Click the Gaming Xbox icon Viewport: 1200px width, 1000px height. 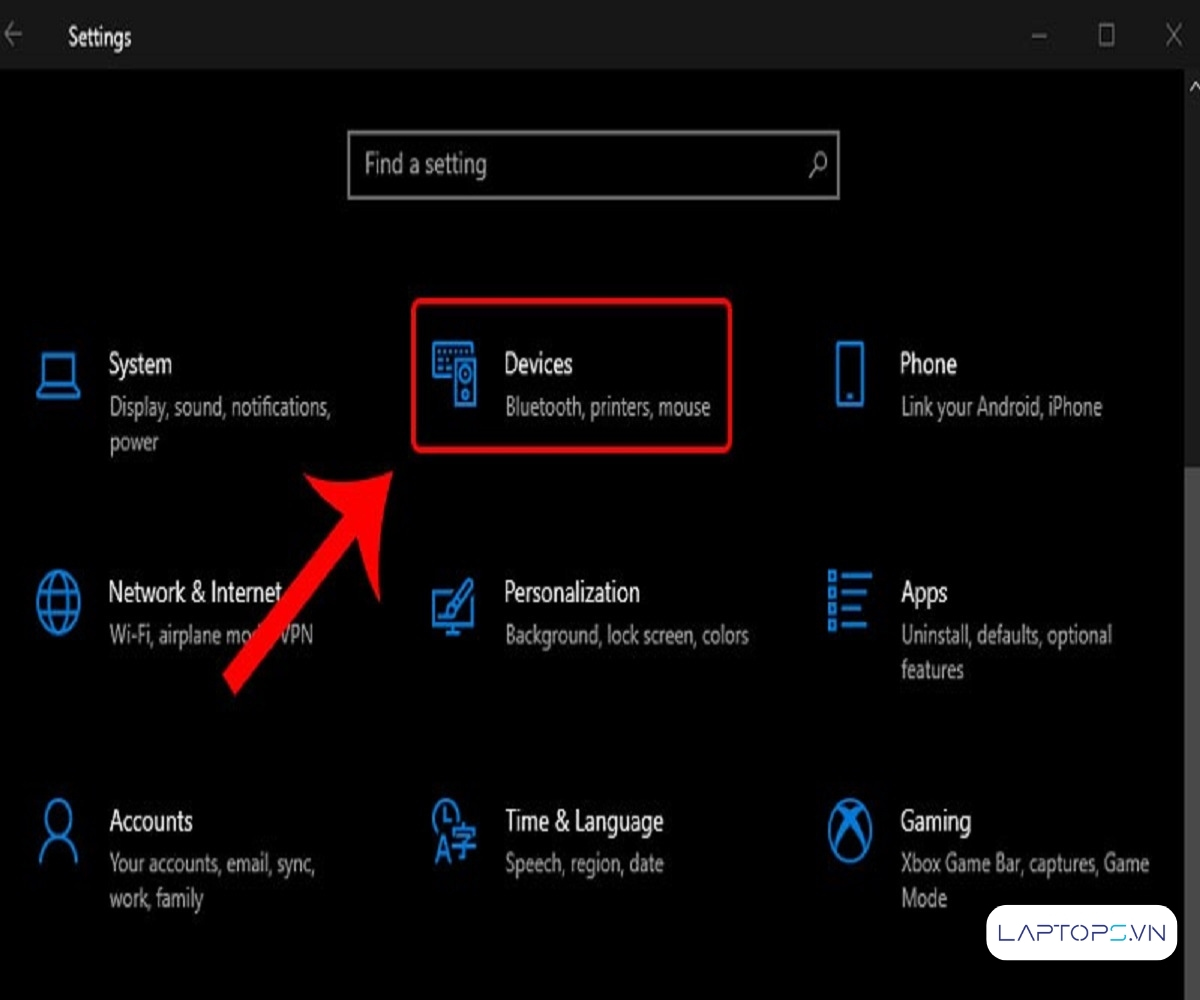click(850, 830)
